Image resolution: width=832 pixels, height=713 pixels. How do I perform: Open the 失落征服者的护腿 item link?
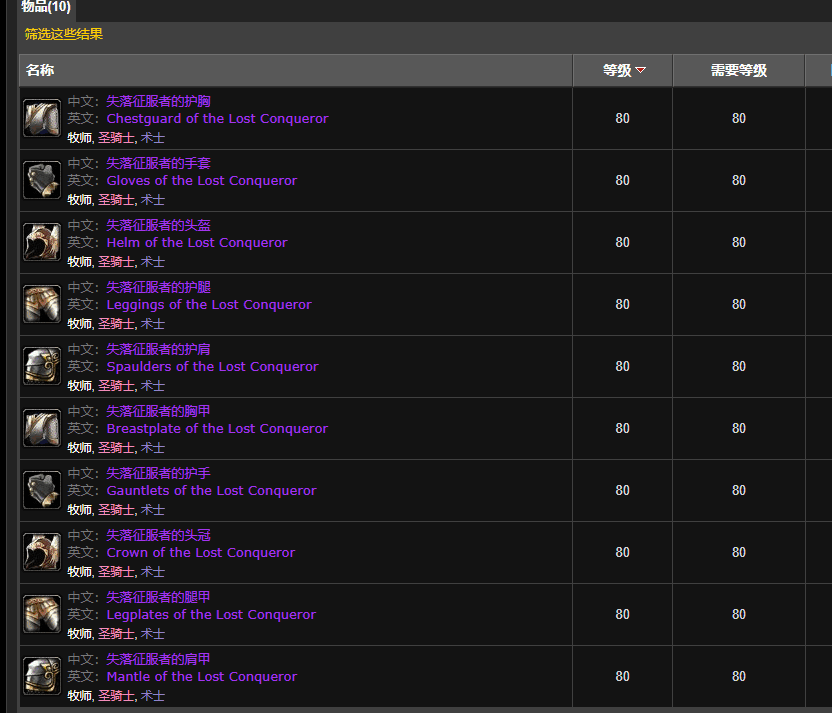pyautogui.click(x=158, y=288)
